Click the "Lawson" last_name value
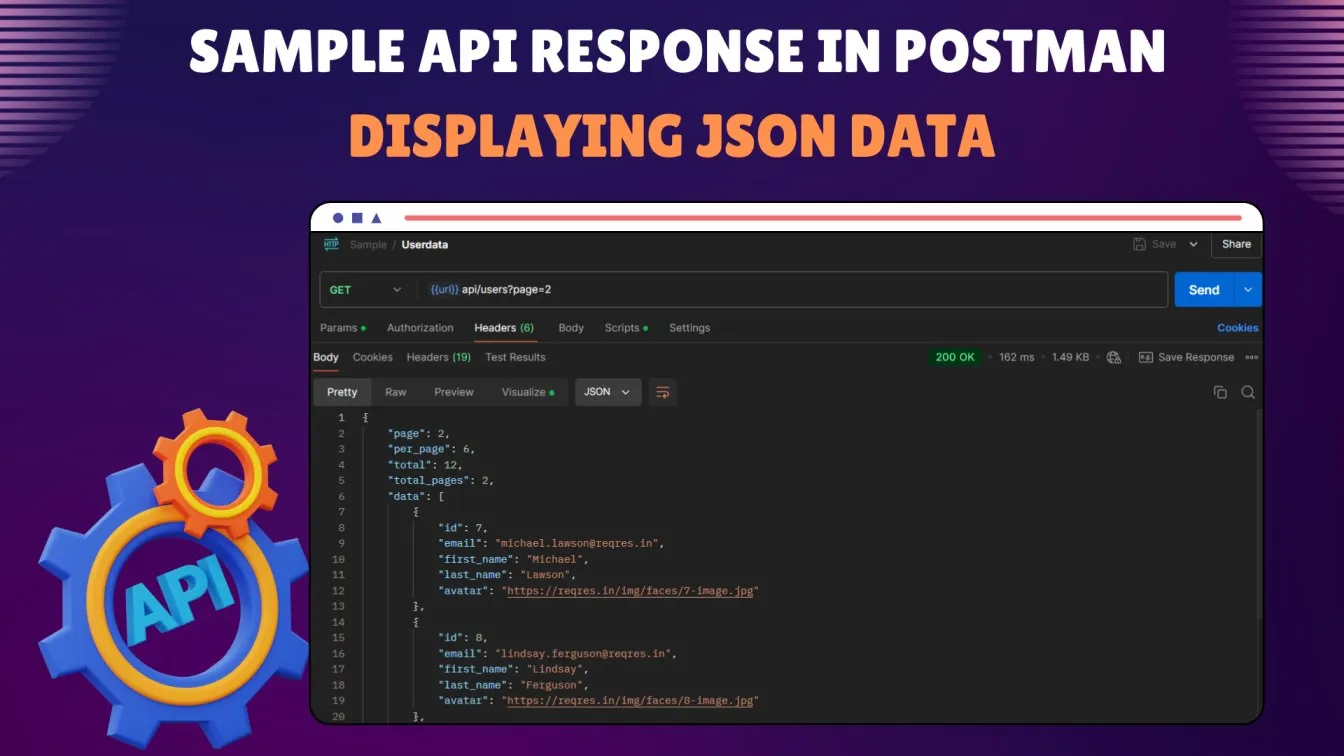The height and width of the screenshot is (756, 1344). pyautogui.click(x=544, y=575)
